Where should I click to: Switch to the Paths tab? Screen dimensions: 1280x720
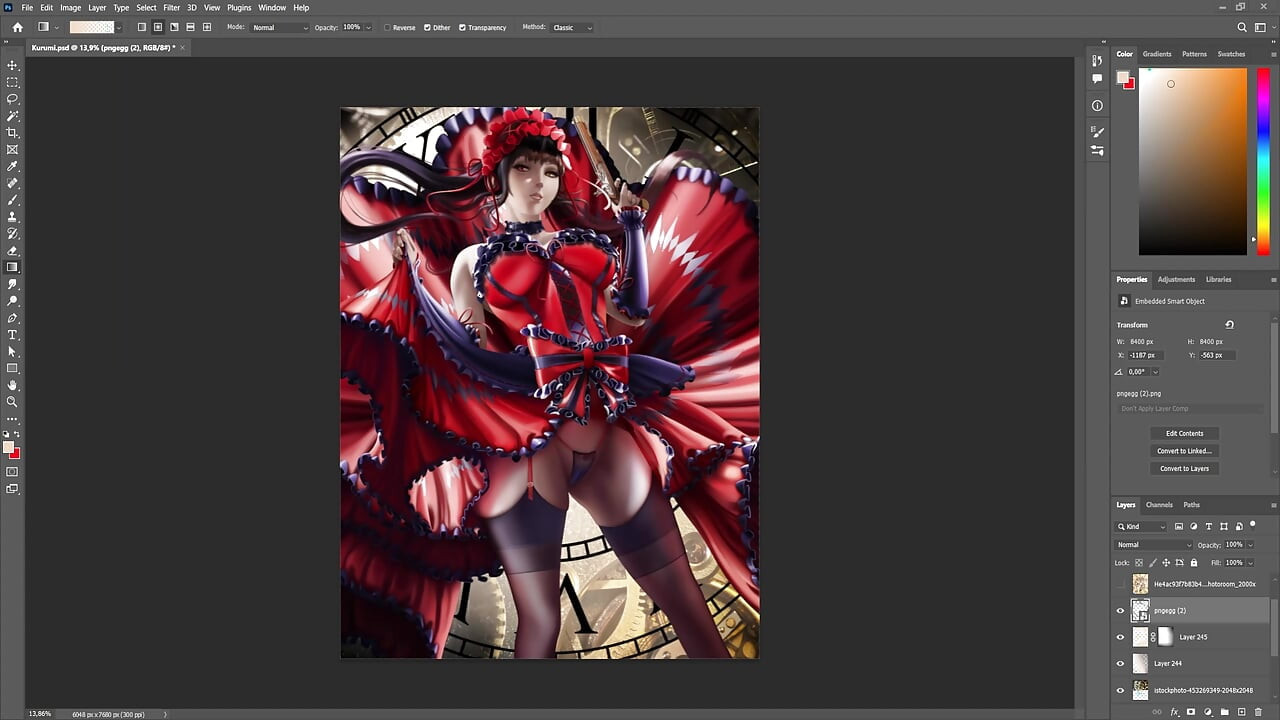1191,505
